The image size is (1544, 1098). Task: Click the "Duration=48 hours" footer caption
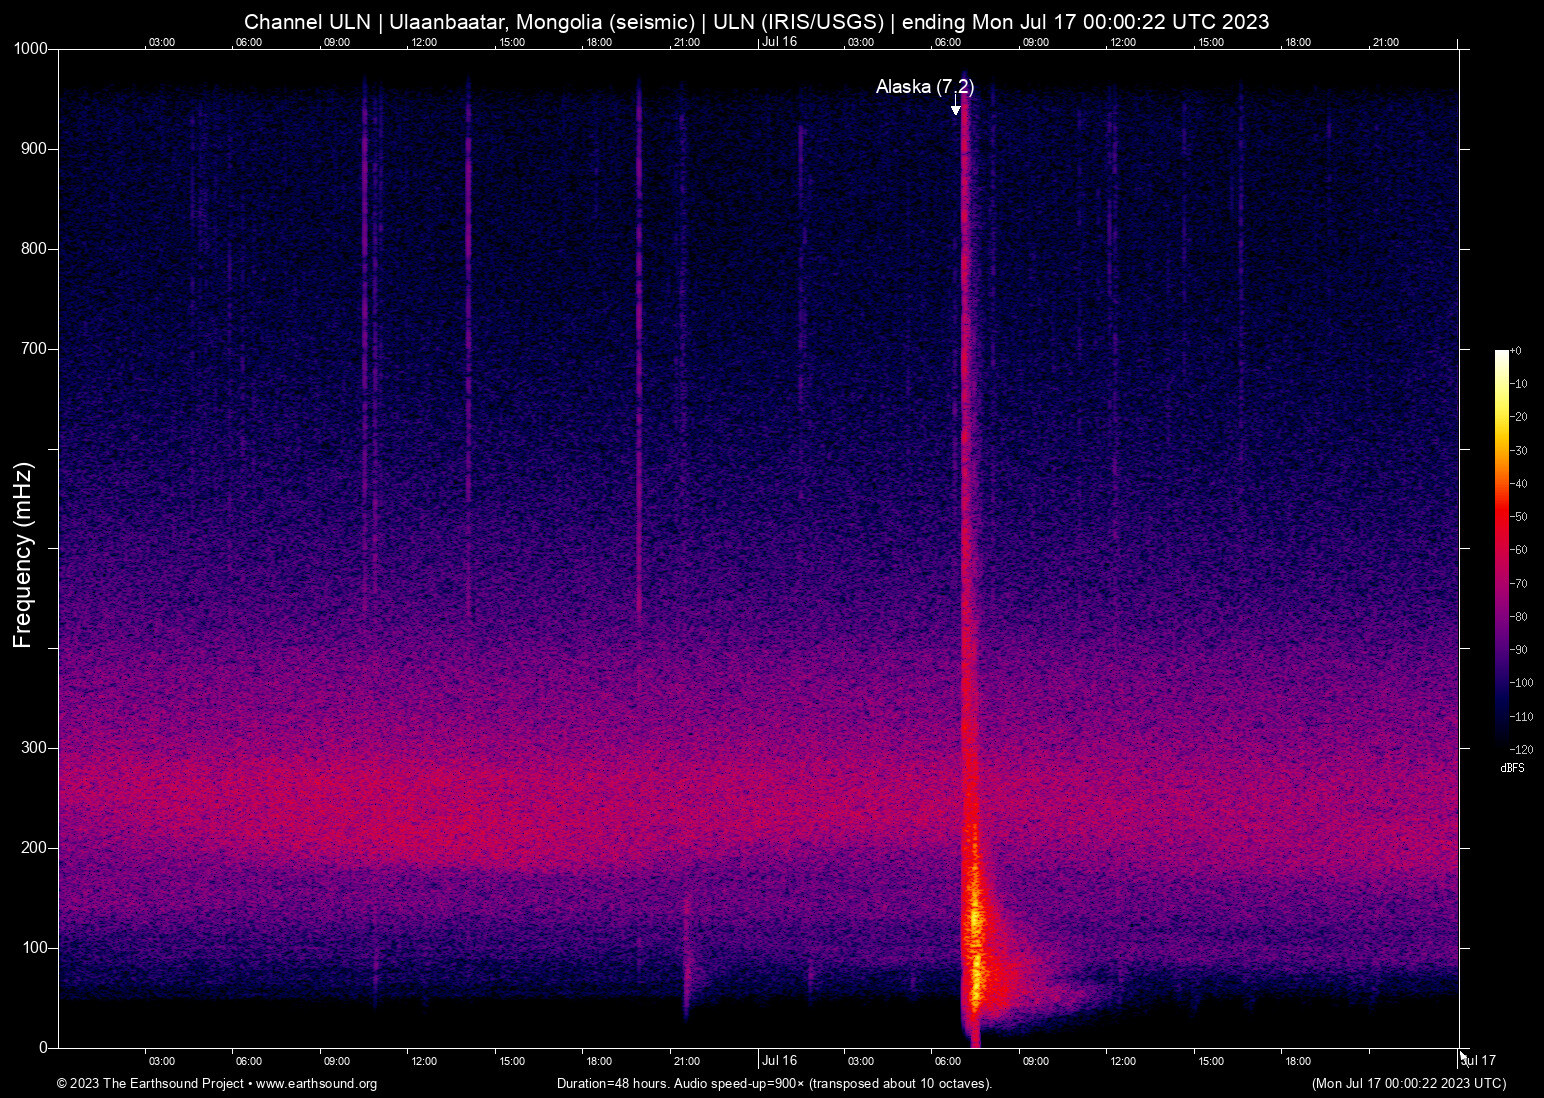(775, 1084)
